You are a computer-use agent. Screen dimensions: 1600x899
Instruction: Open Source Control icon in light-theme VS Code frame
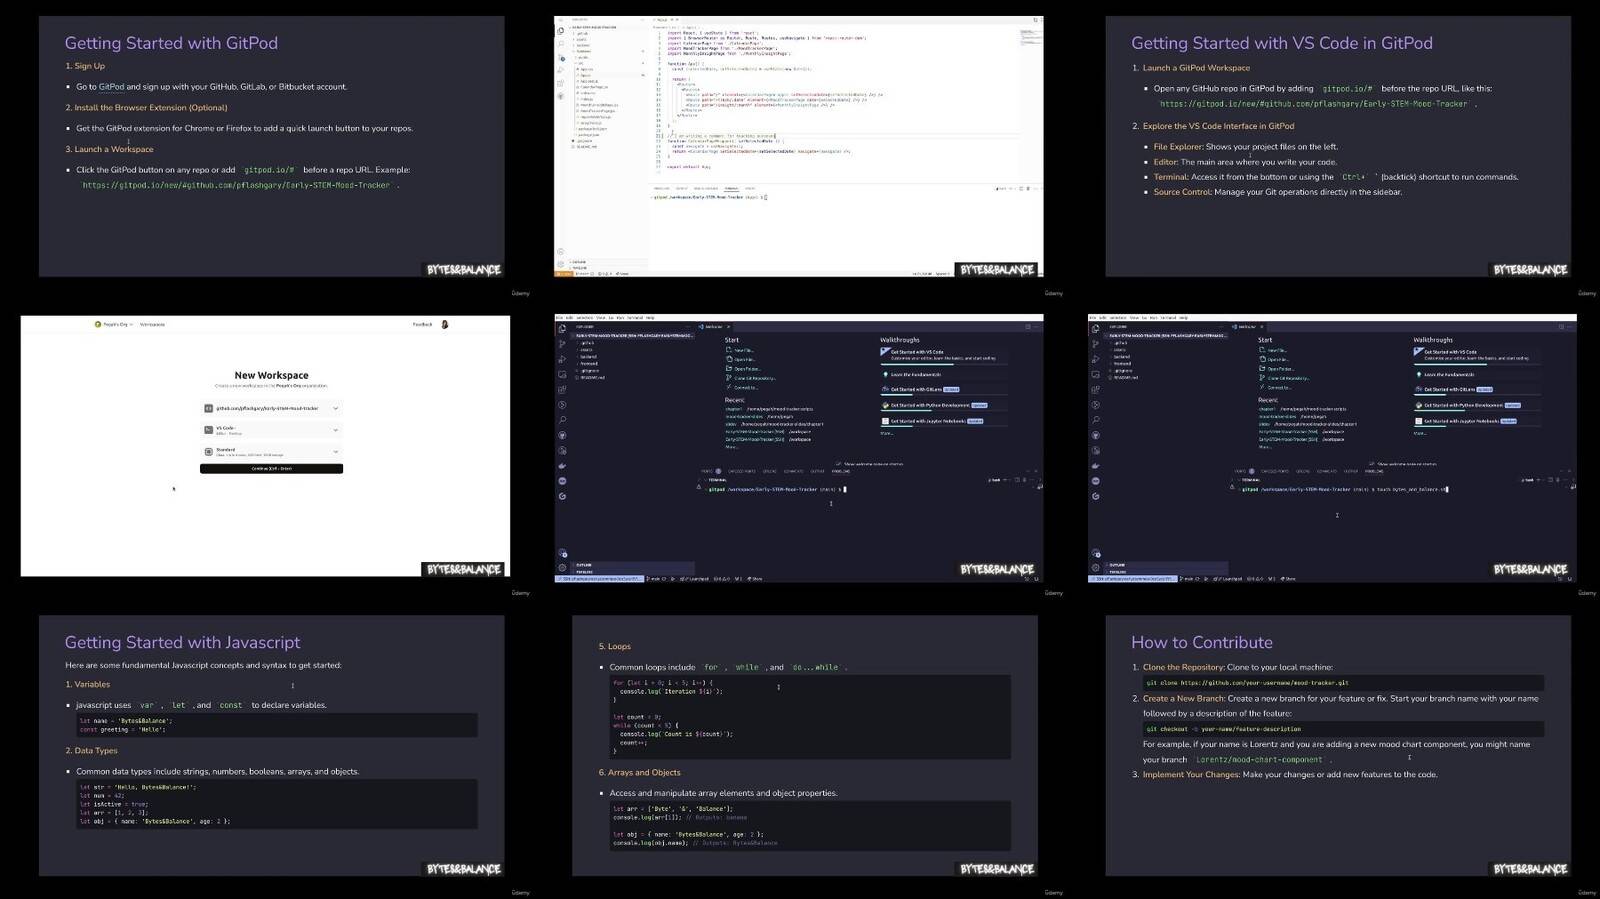(x=561, y=58)
